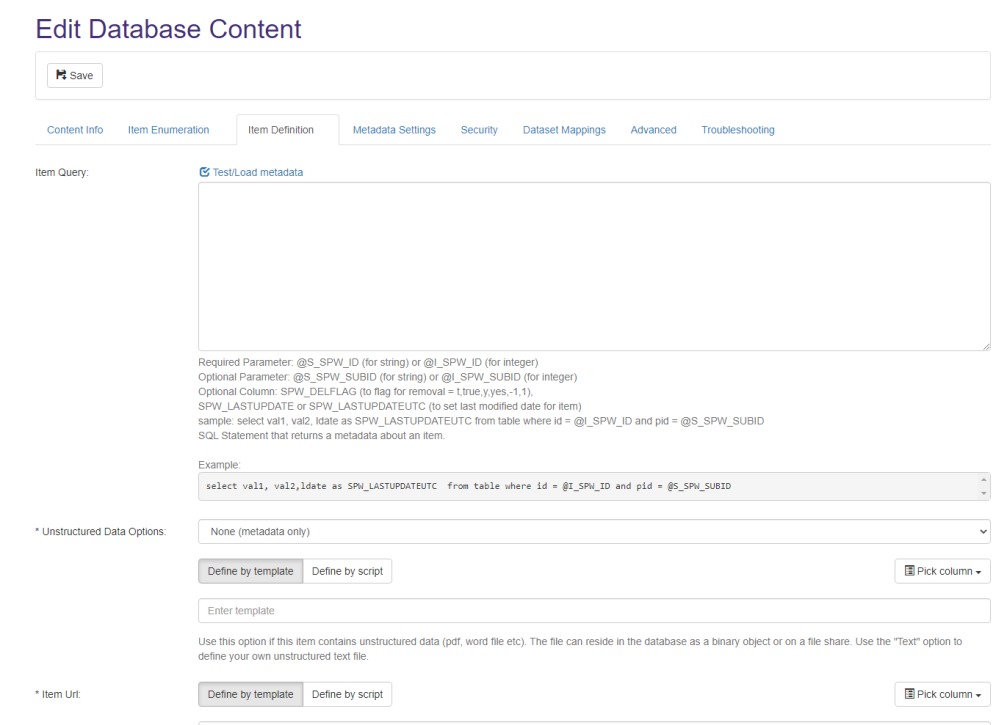Switch to the Content Info tab

coord(75,130)
